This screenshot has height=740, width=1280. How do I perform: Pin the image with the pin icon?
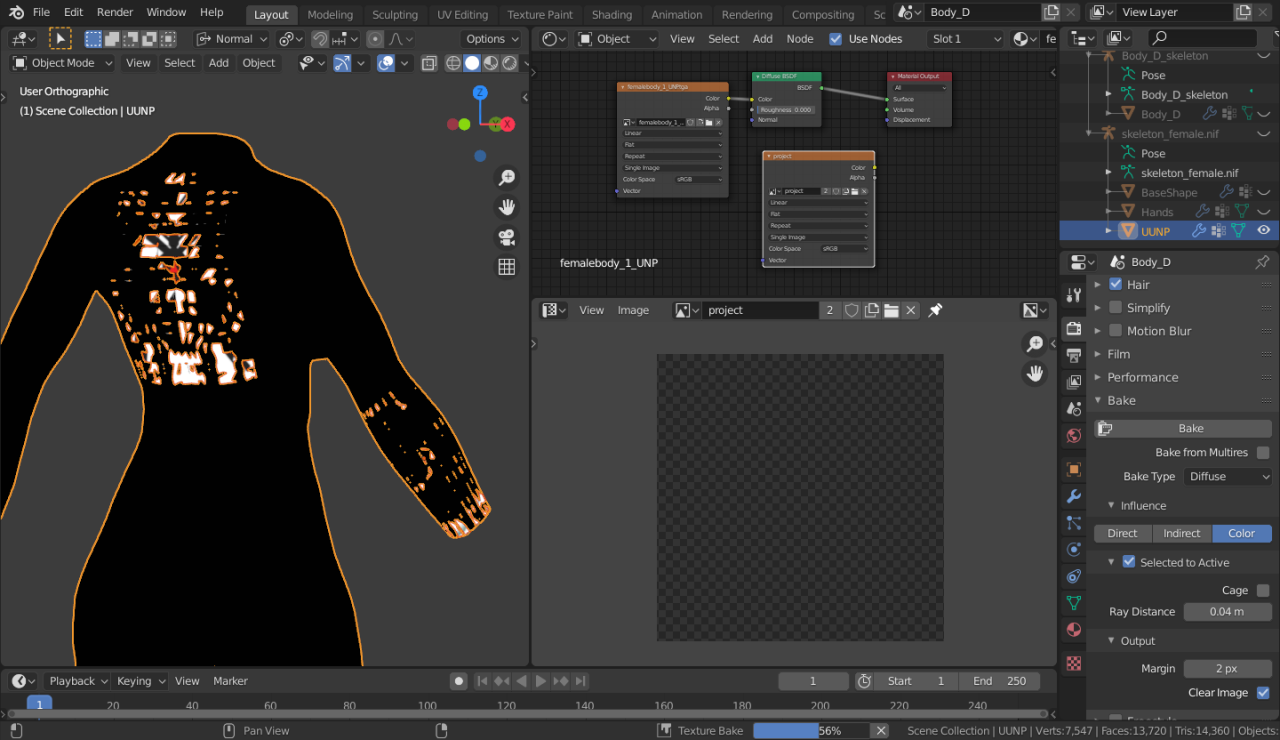coord(935,310)
